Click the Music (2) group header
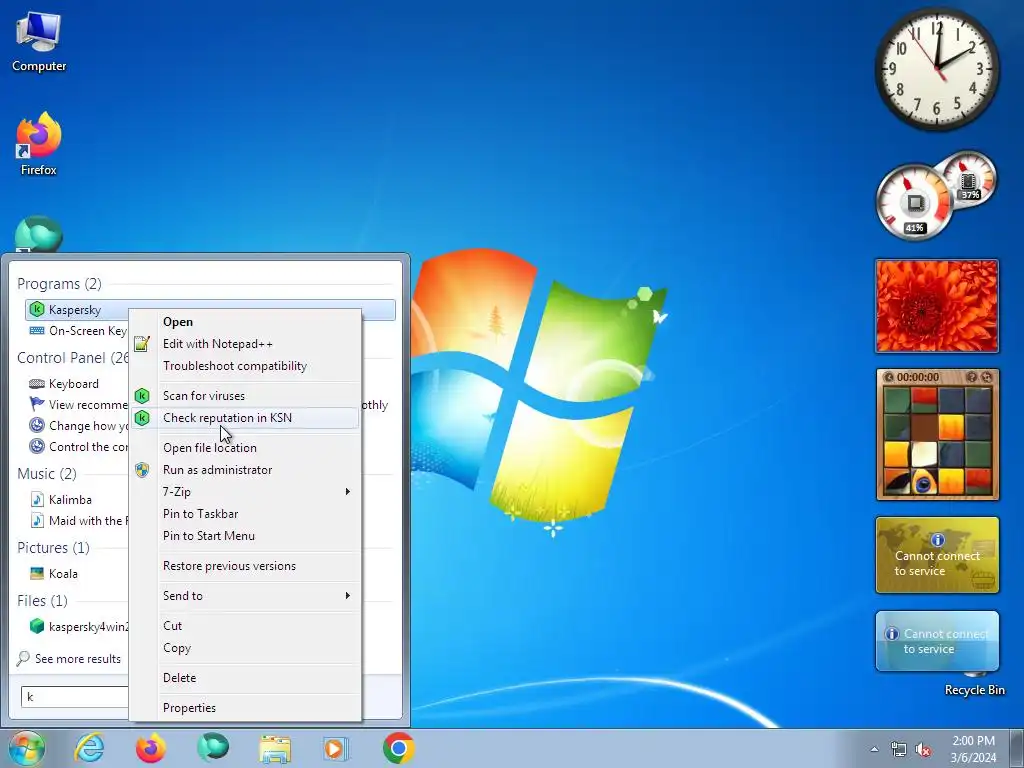 [x=47, y=473]
